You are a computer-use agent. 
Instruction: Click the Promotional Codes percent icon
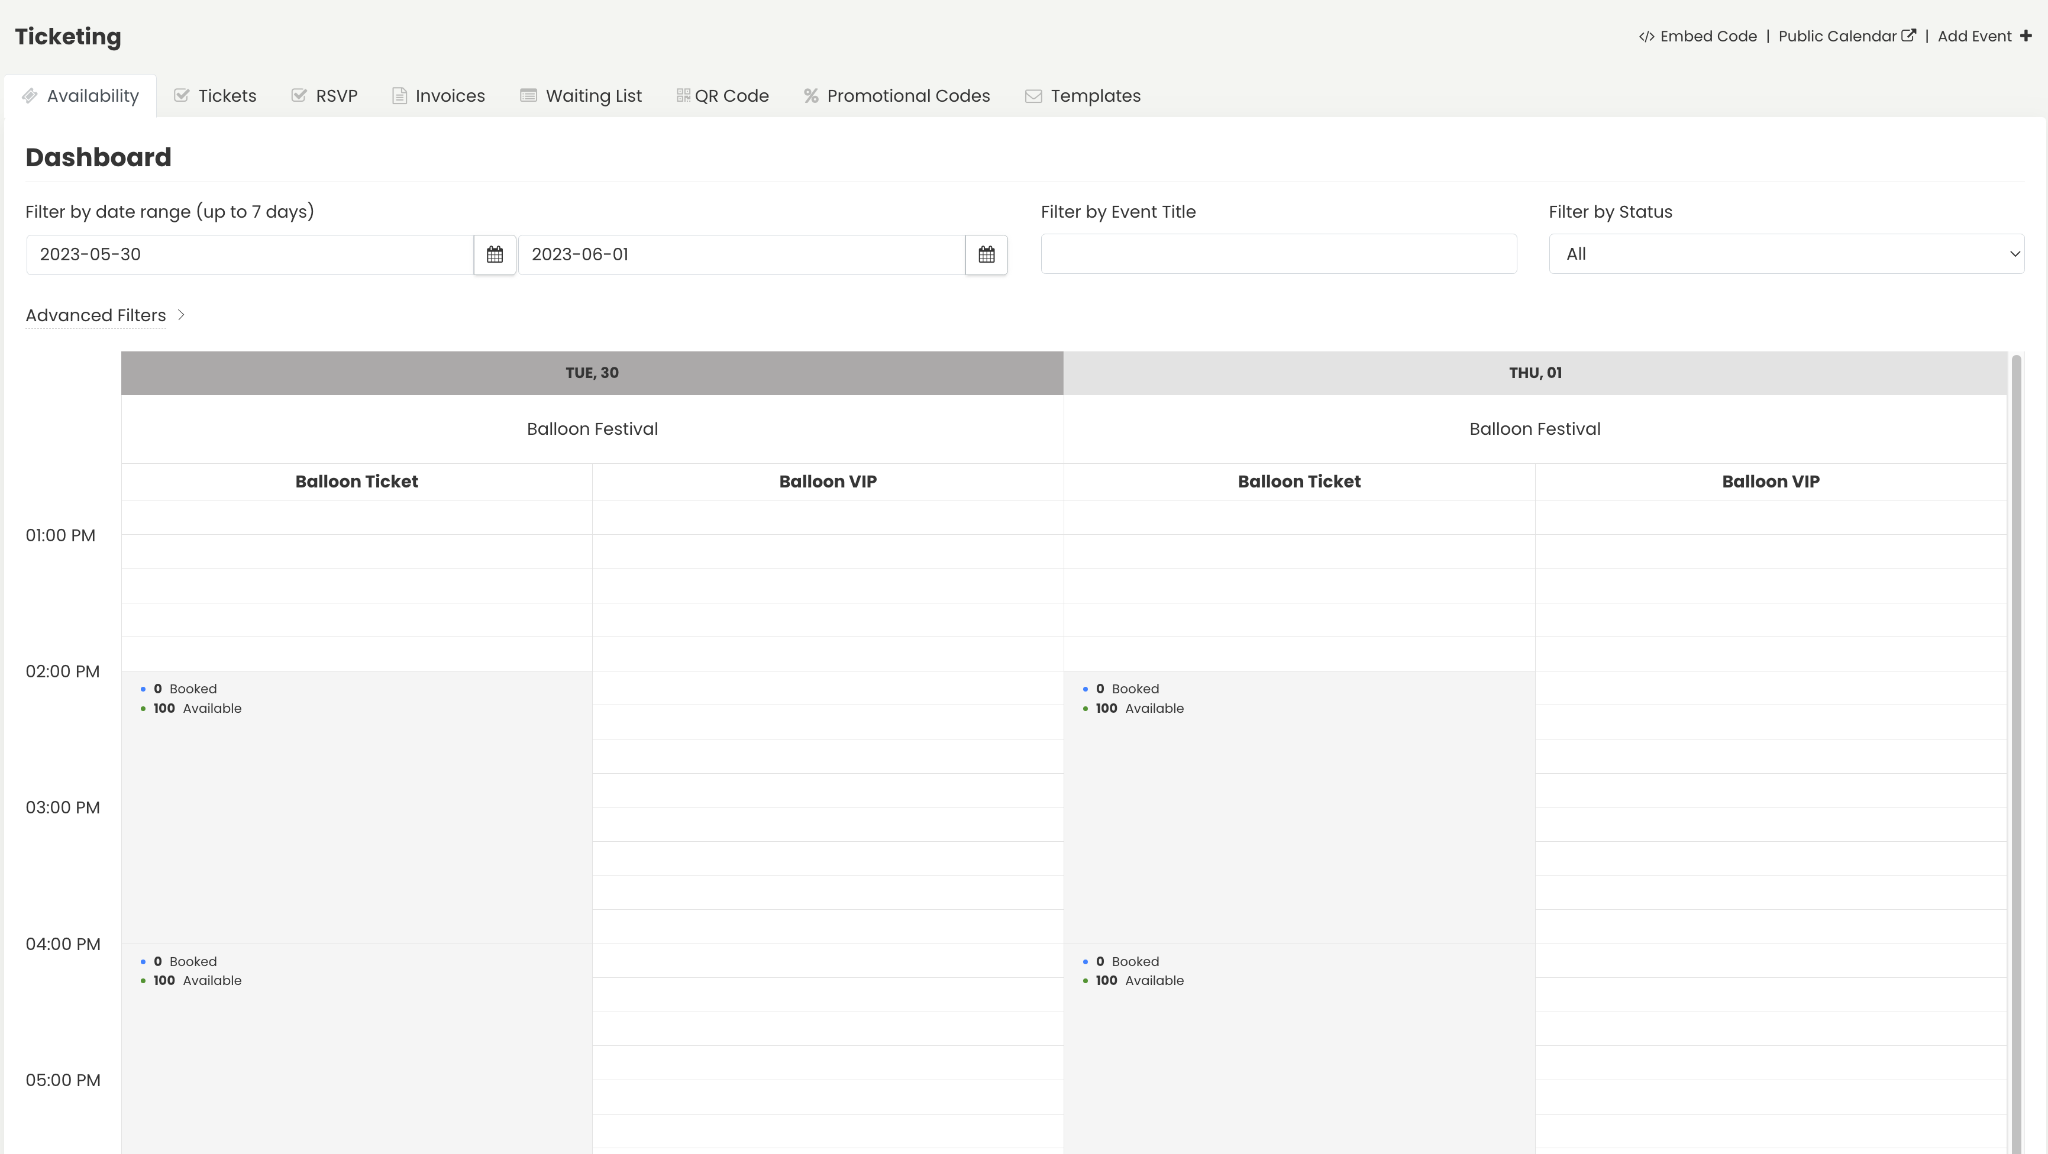point(811,96)
